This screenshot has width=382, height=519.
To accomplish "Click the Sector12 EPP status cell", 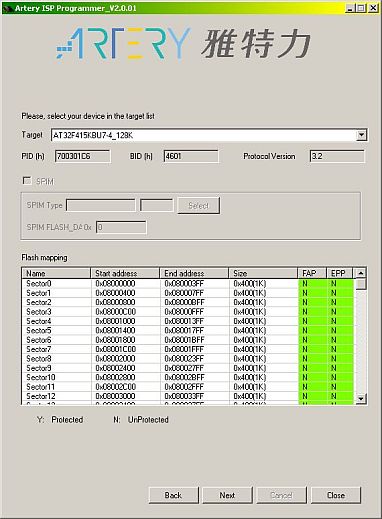I will [340, 396].
